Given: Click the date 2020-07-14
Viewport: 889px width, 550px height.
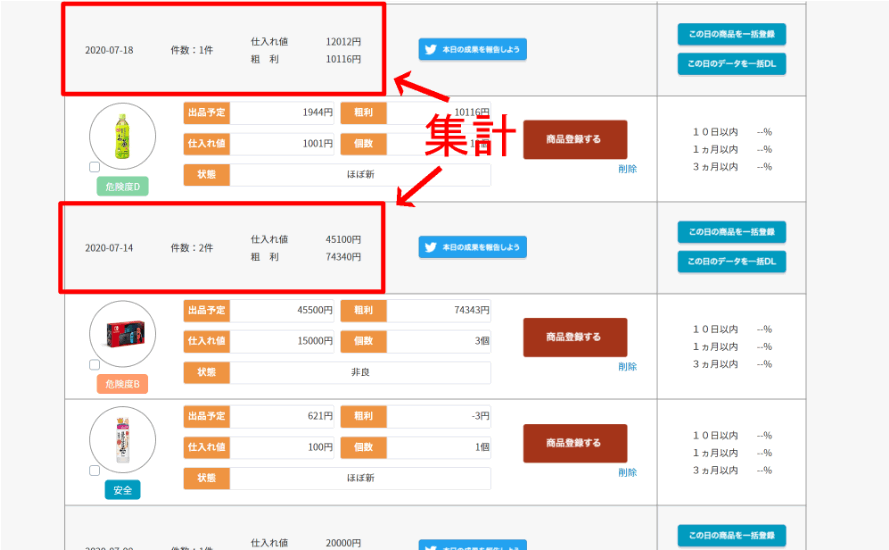Looking at the screenshot, I should tap(109, 248).
